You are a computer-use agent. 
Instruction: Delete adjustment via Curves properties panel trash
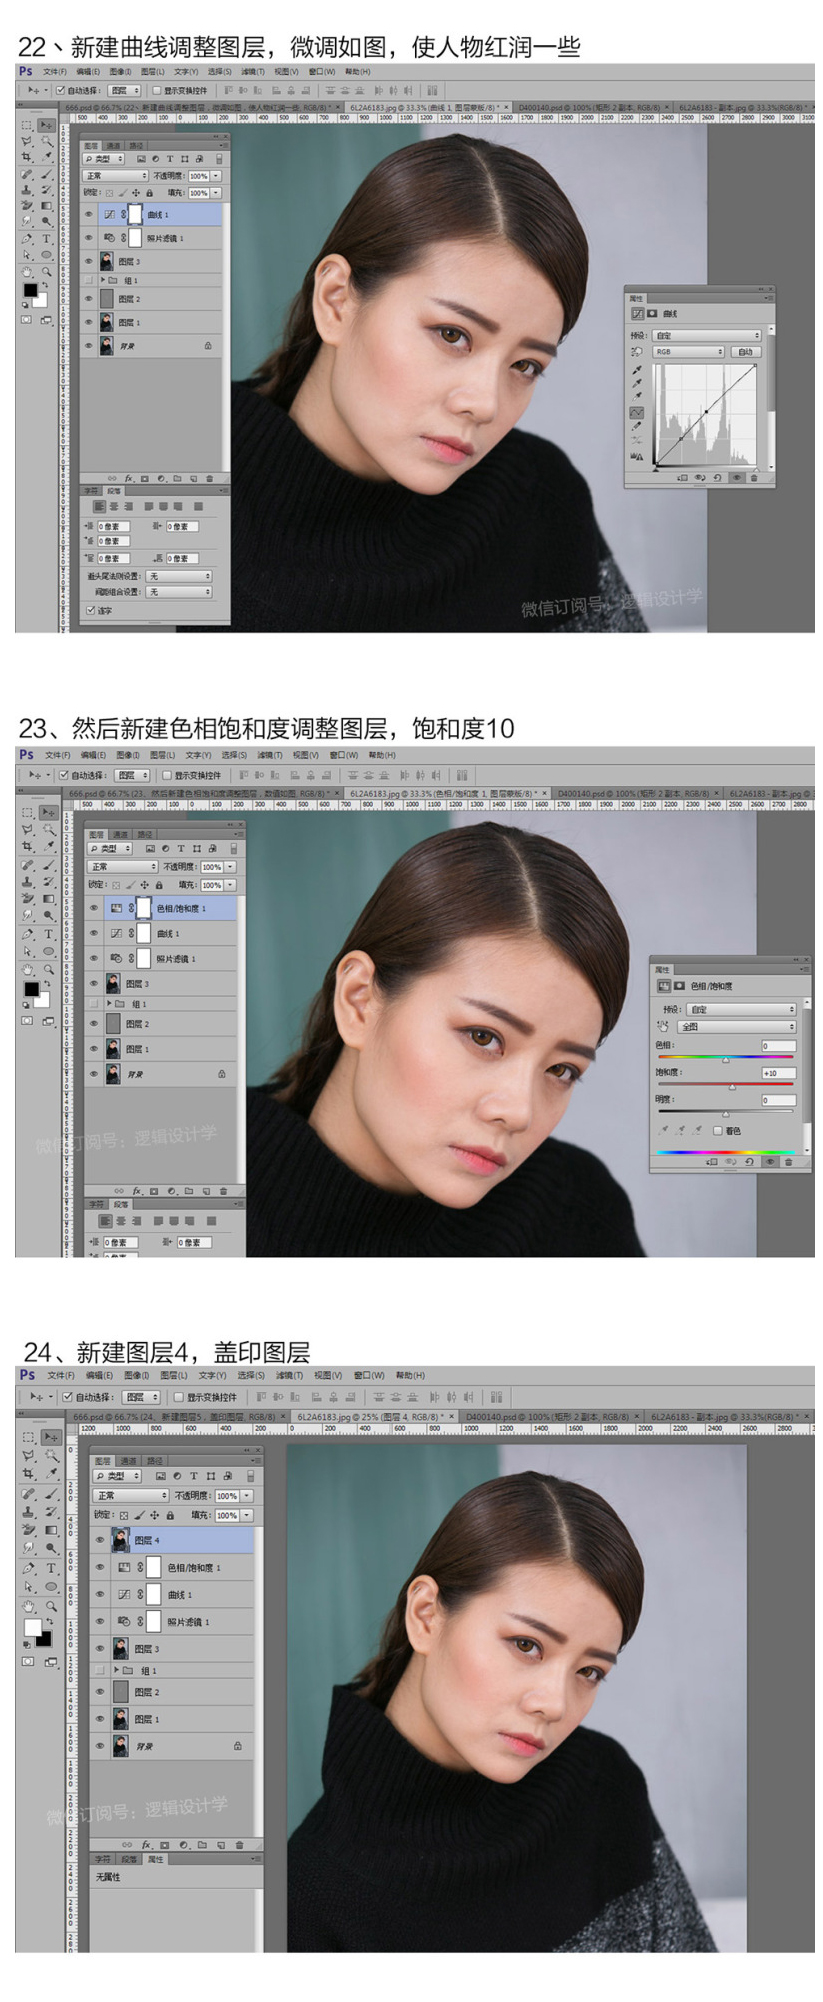754,478
